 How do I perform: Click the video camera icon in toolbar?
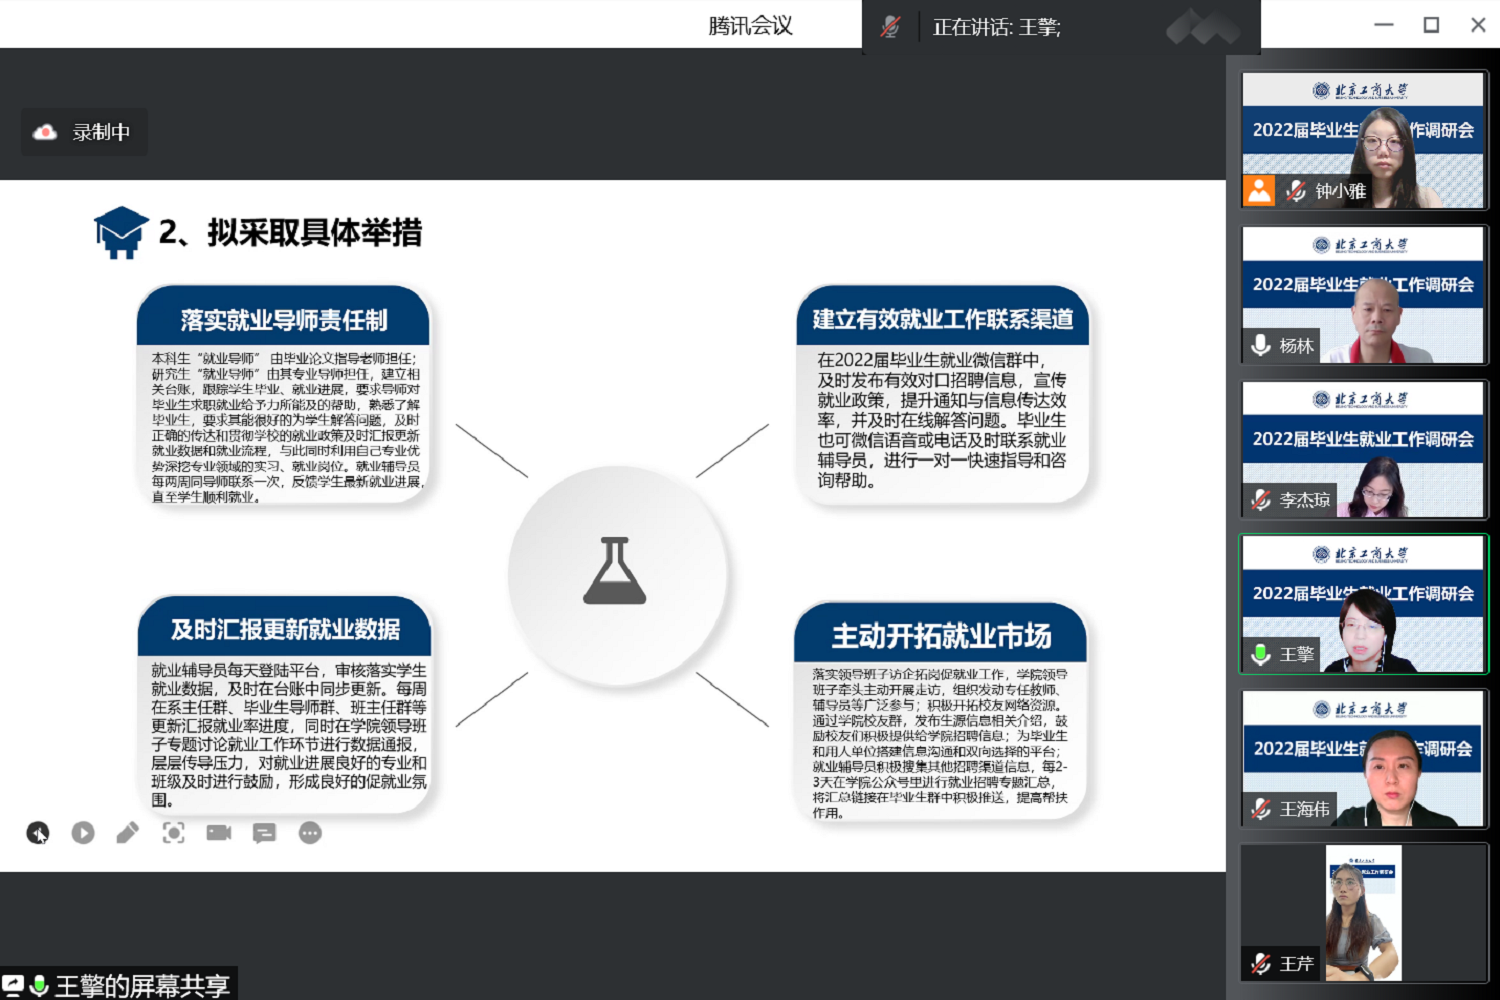pos(219,833)
